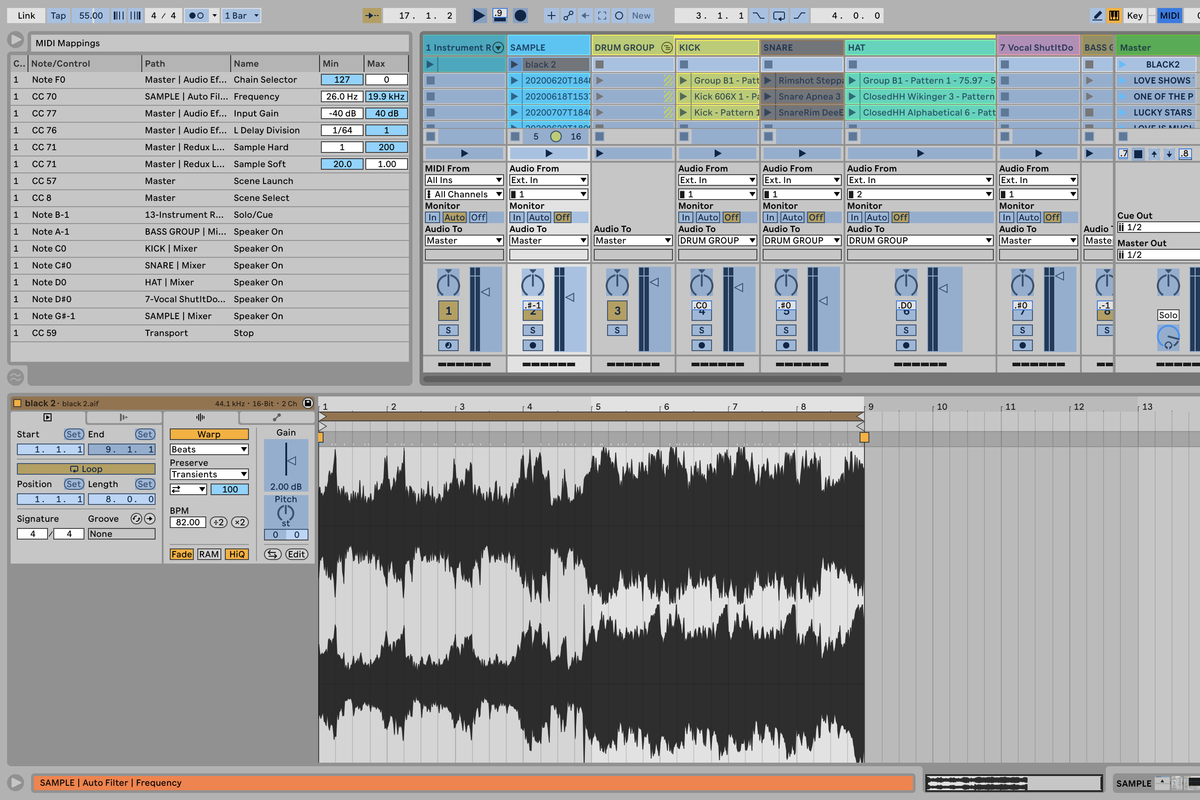Screen dimensions: 1200x800
Task: Select the DRUM GROUP track header
Action: [x=632, y=47]
